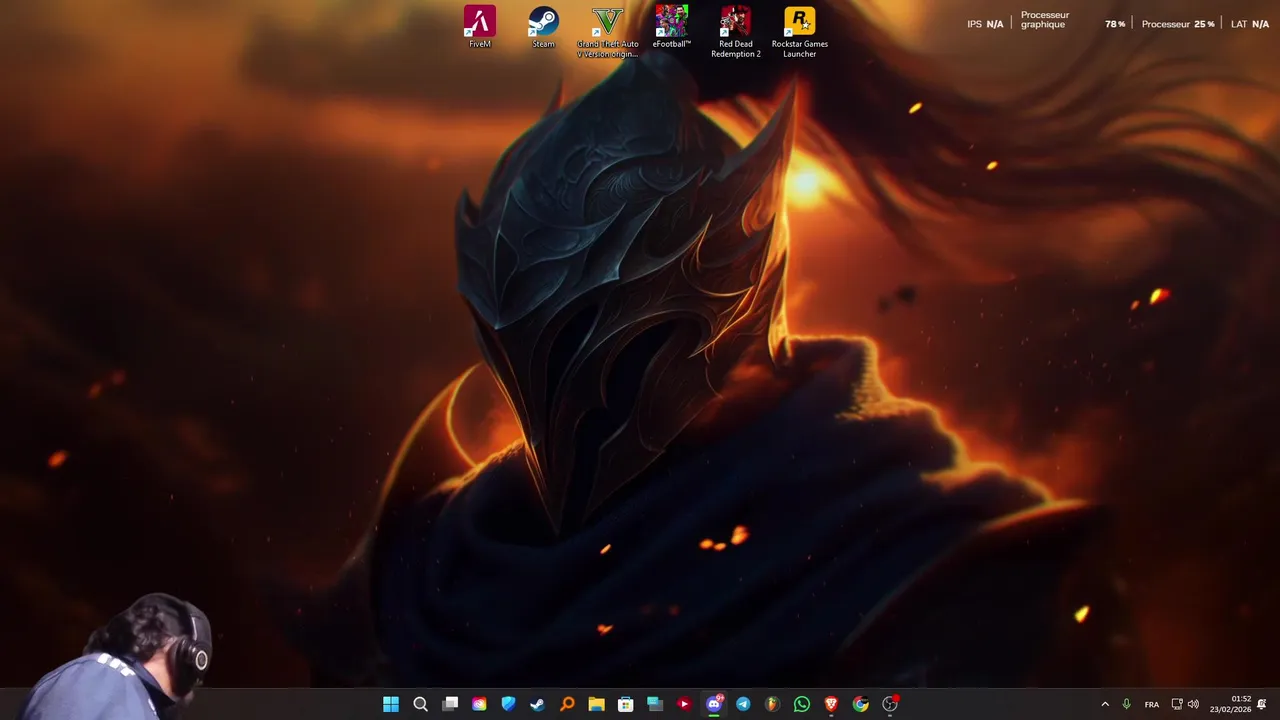This screenshot has width=1280, height=720.
Task: Click the green microphone tray icon
Action: click(x=1127, y=704)
